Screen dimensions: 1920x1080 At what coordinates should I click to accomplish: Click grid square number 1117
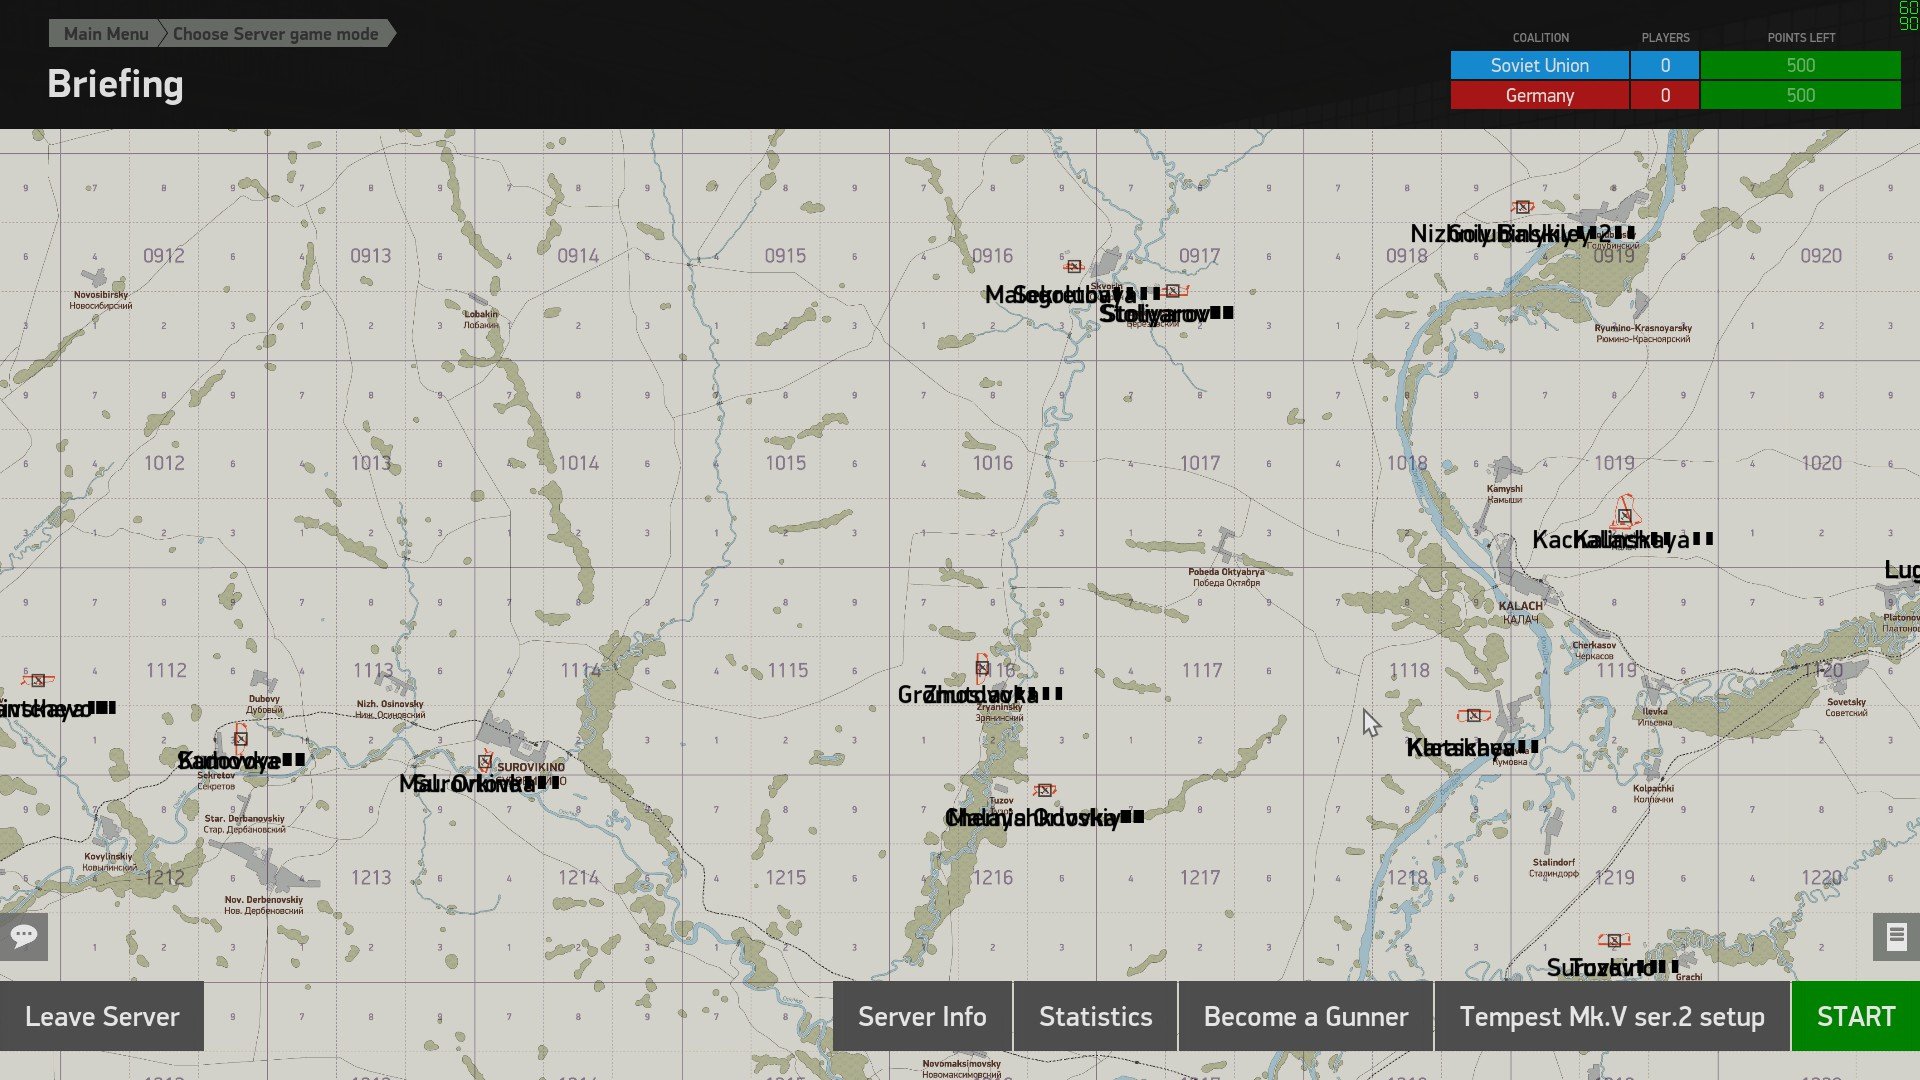point(1202,671)
